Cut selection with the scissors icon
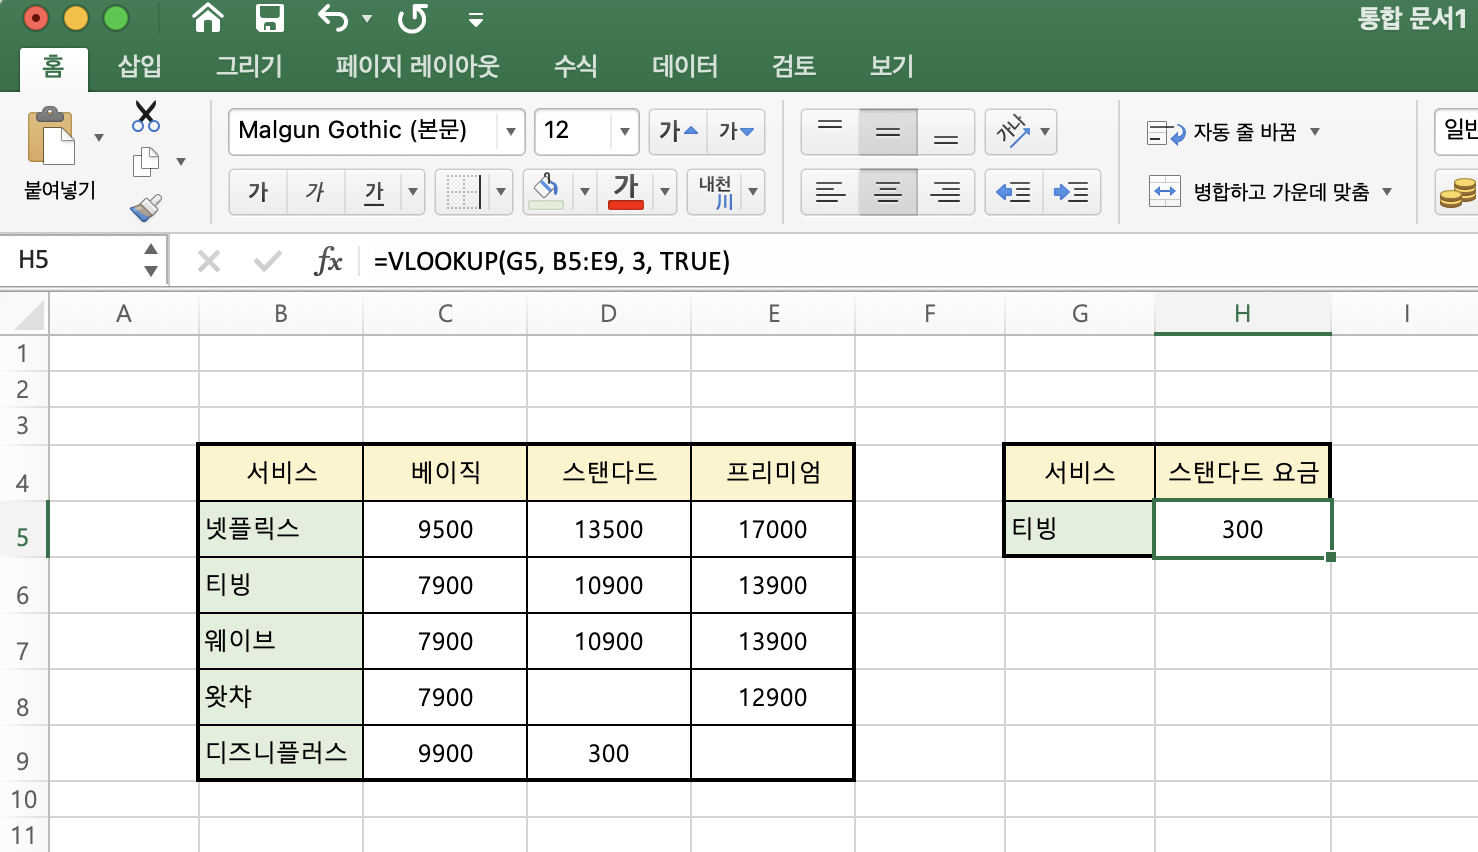 click(x=146, y=116)
